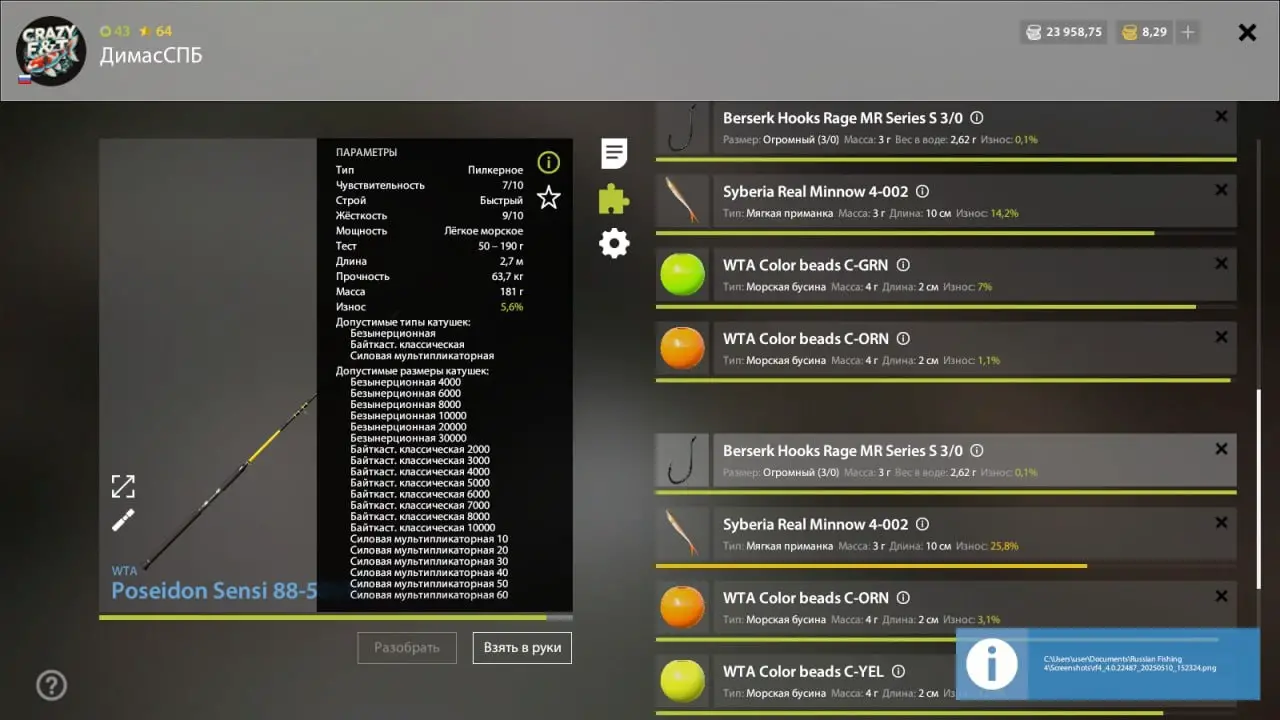Click the inventory list scrollbar
Viewport: 1280px width, 720px height.
(1259, 488)
